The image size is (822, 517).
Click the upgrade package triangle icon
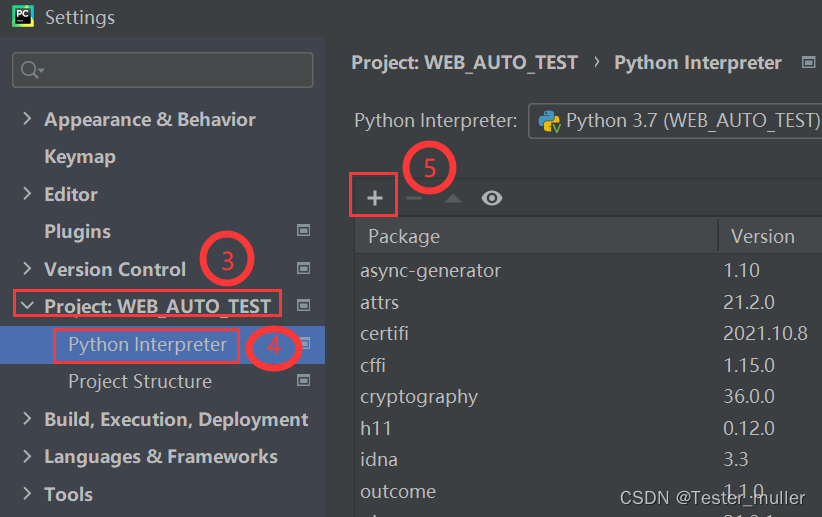(x=452, y=198)
